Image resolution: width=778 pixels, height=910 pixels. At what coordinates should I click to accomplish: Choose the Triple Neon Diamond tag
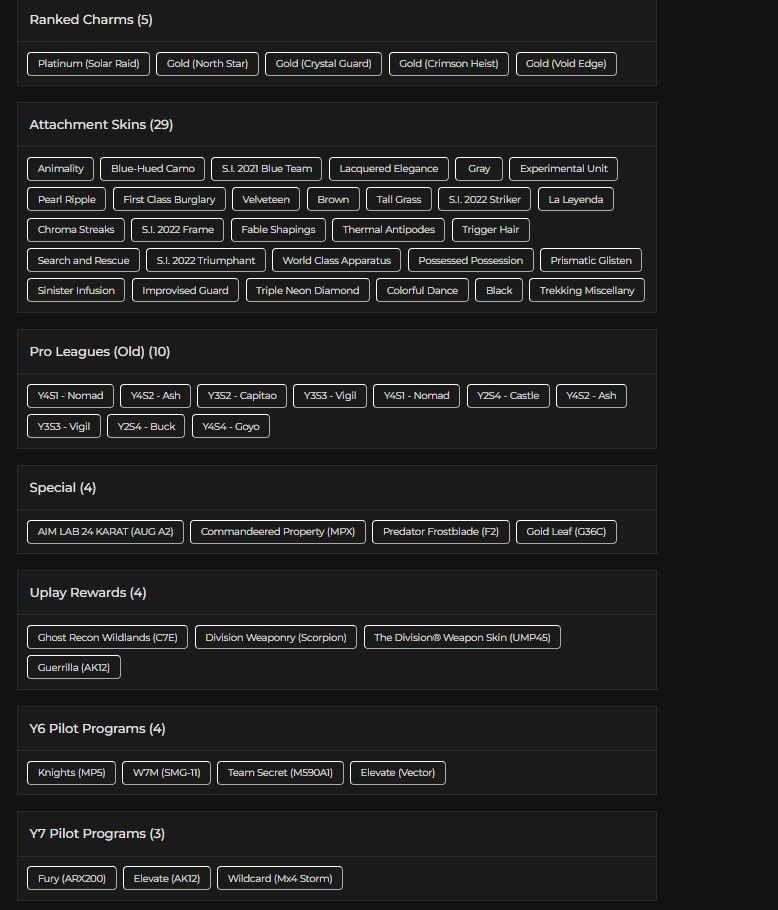coord(307,291)
